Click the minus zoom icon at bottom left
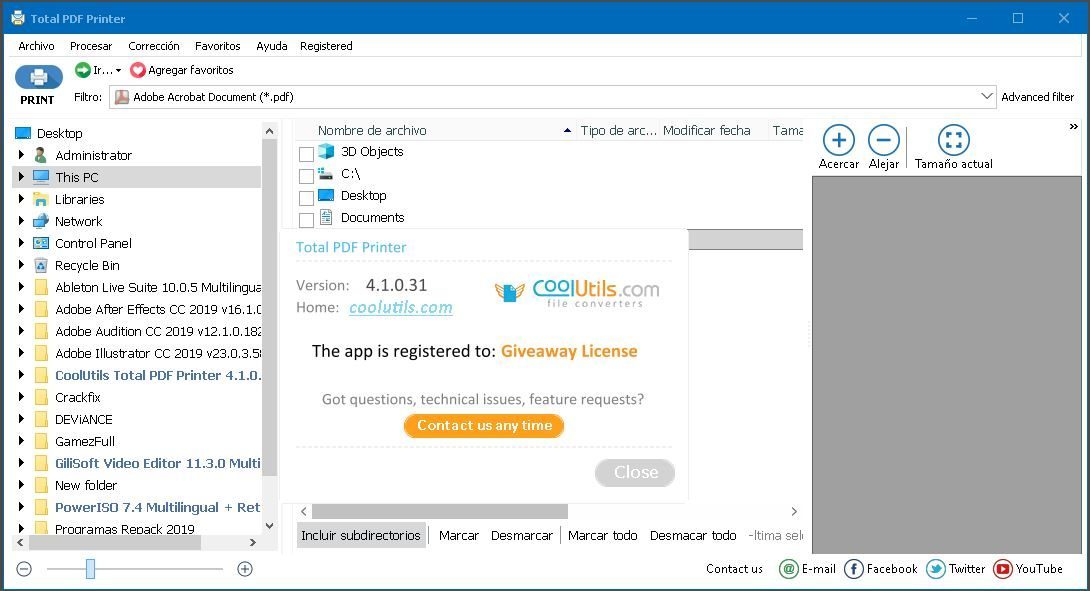Screen dimensions: 1090x591 click(x=24, y=569)
